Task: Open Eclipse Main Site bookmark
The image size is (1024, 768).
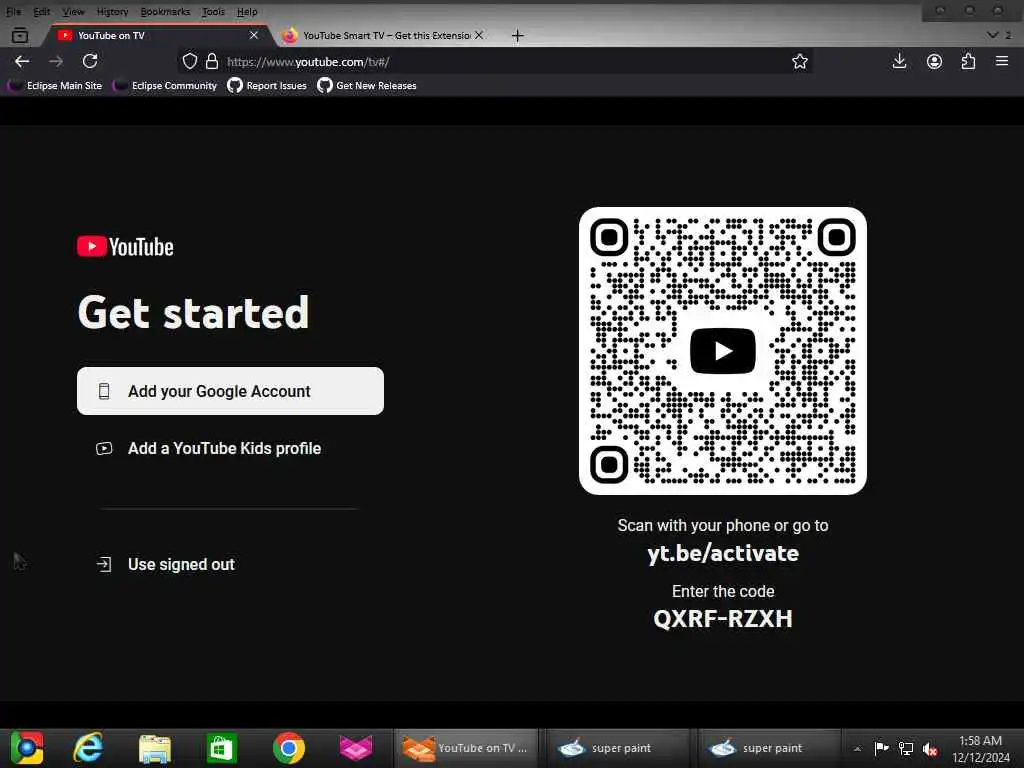Action: 55,86
